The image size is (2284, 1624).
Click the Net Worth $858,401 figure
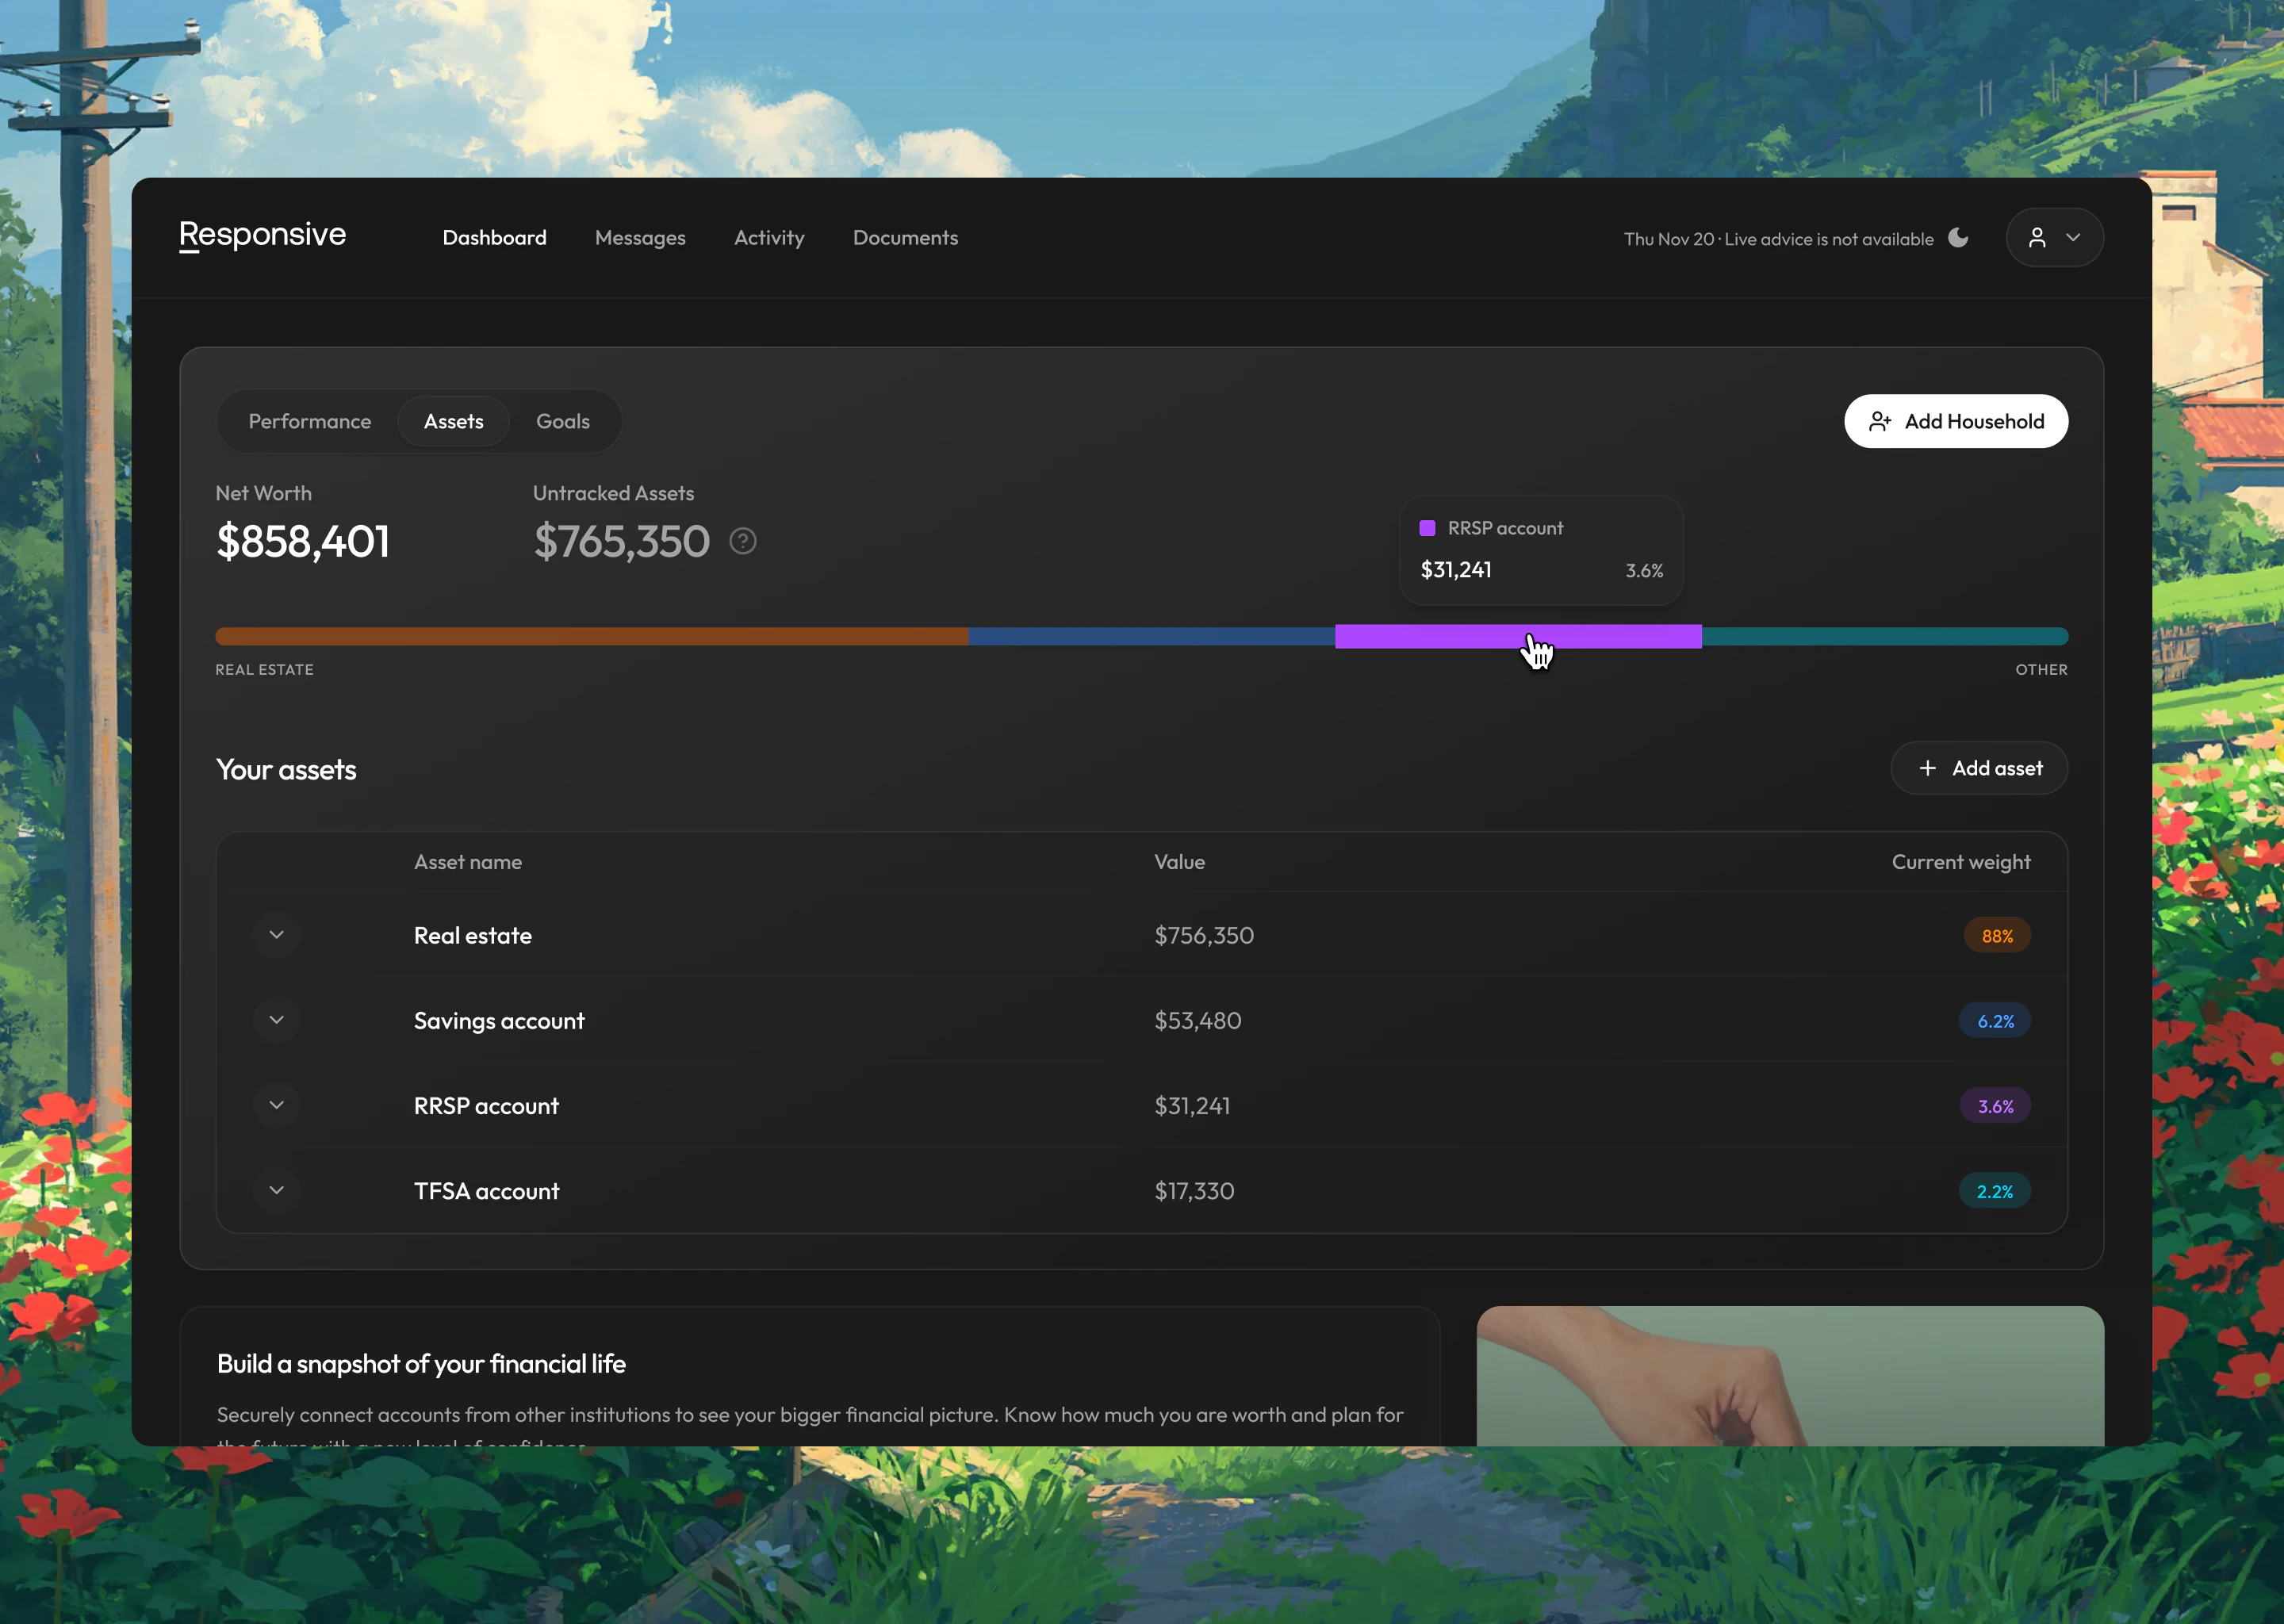coord(303,541)
